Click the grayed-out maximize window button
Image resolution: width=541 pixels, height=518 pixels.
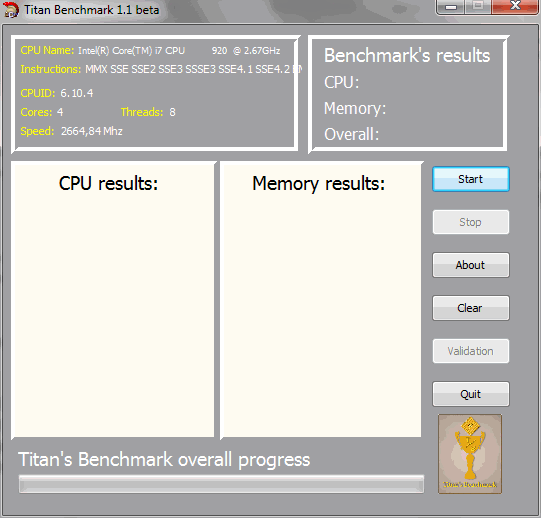[478, 6]
